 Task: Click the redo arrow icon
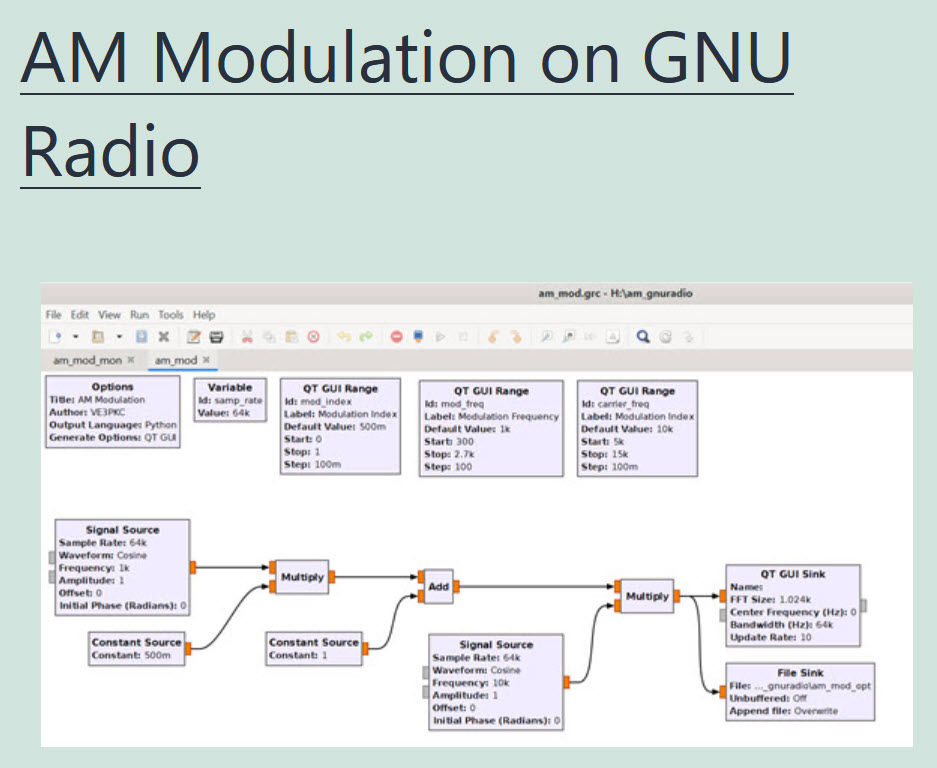[365, 337]
